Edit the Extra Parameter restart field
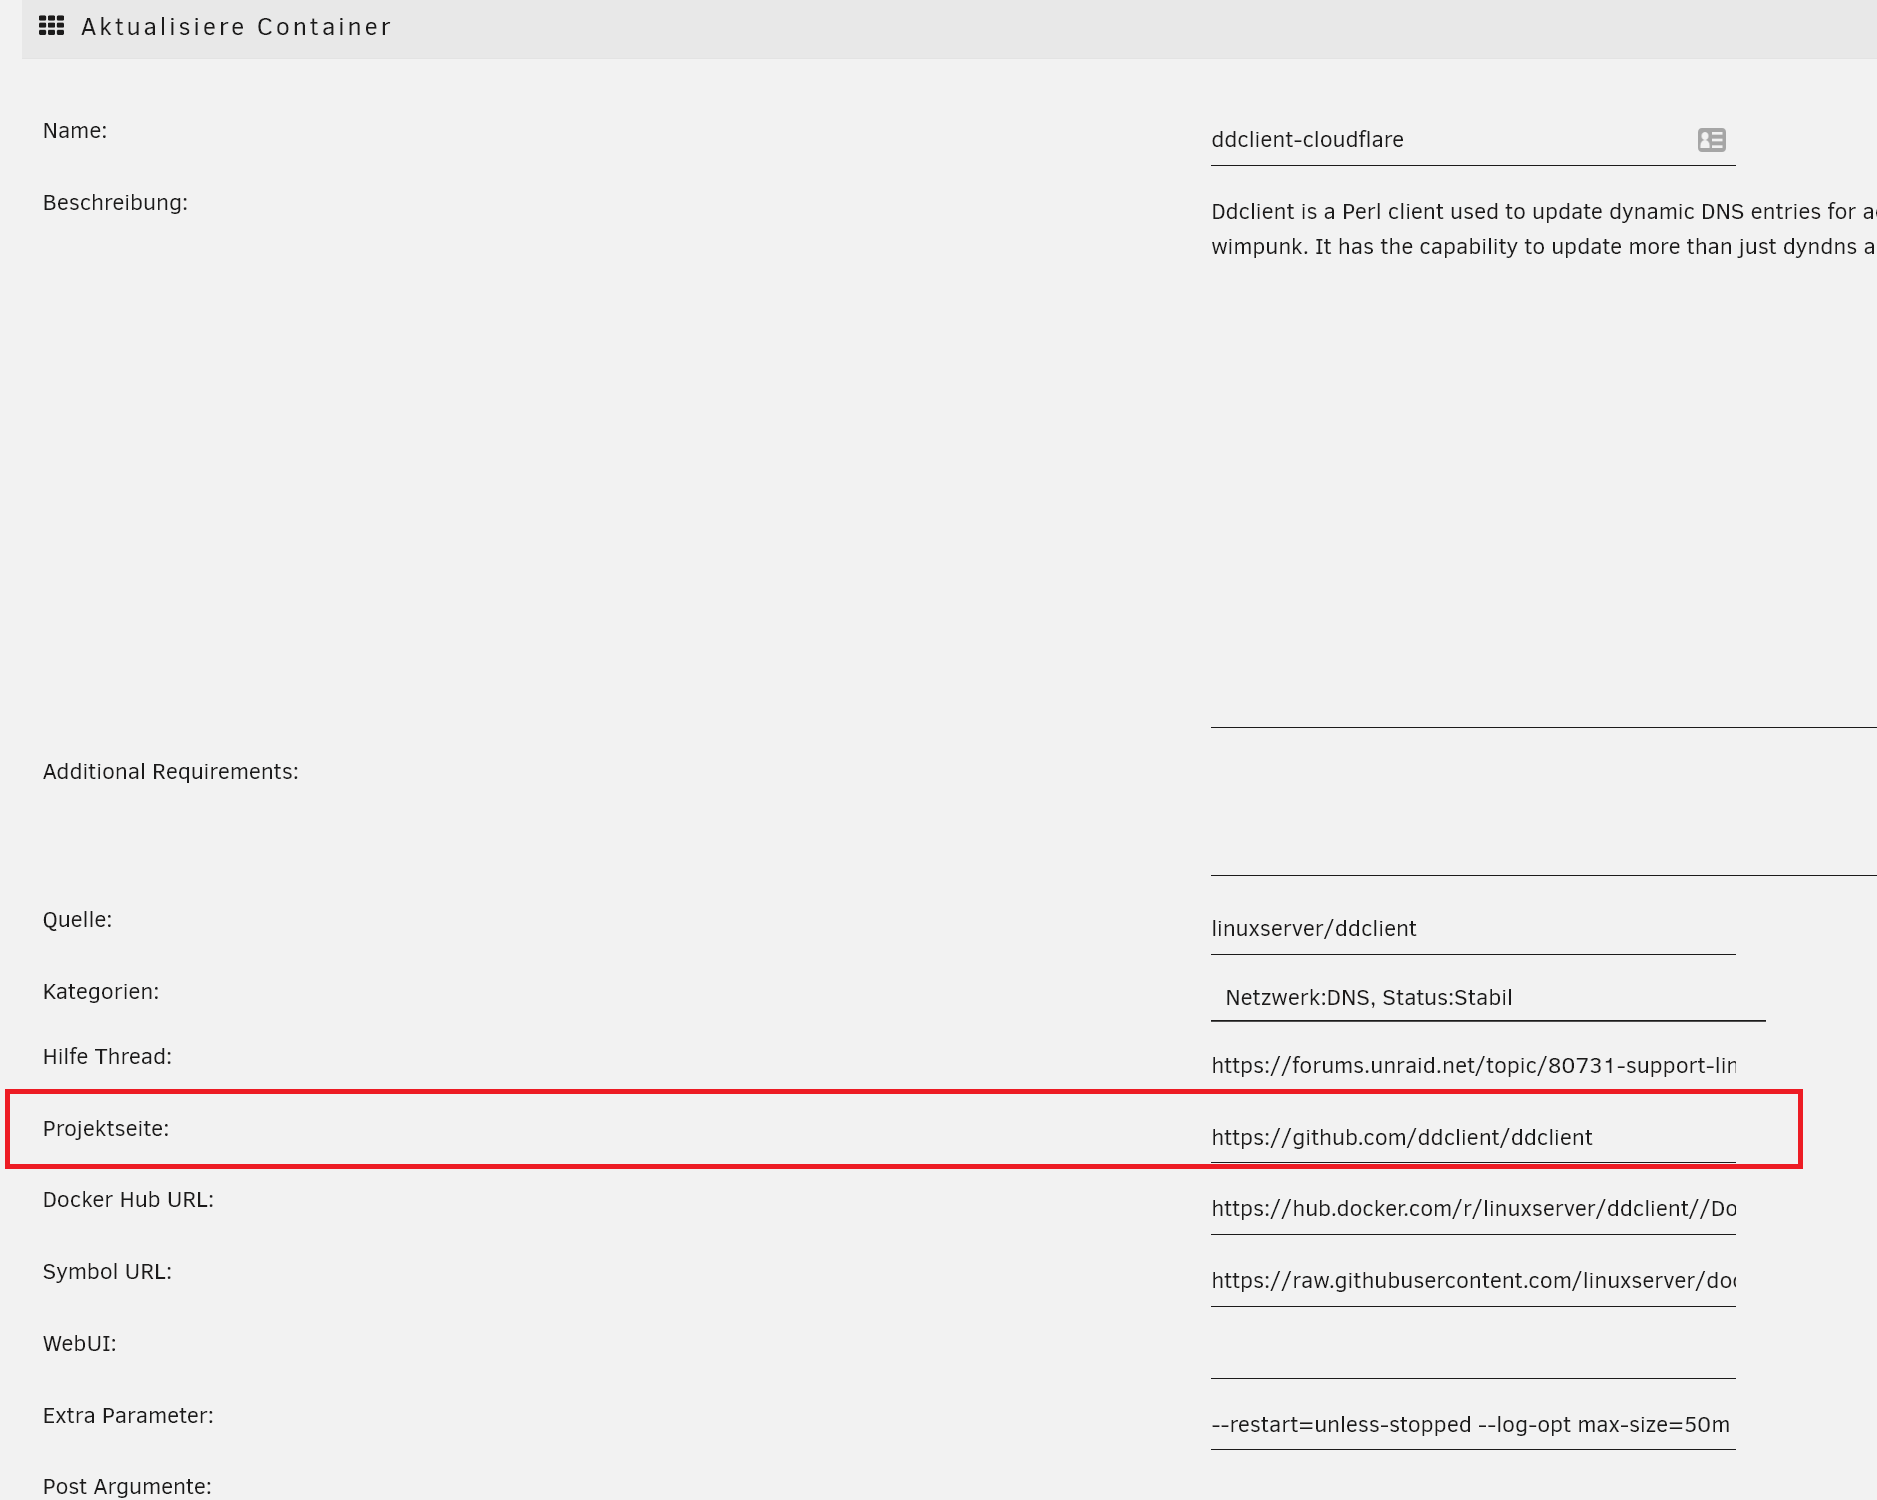This screenshot has height=1500, width=1877. pos(1472,1425)
